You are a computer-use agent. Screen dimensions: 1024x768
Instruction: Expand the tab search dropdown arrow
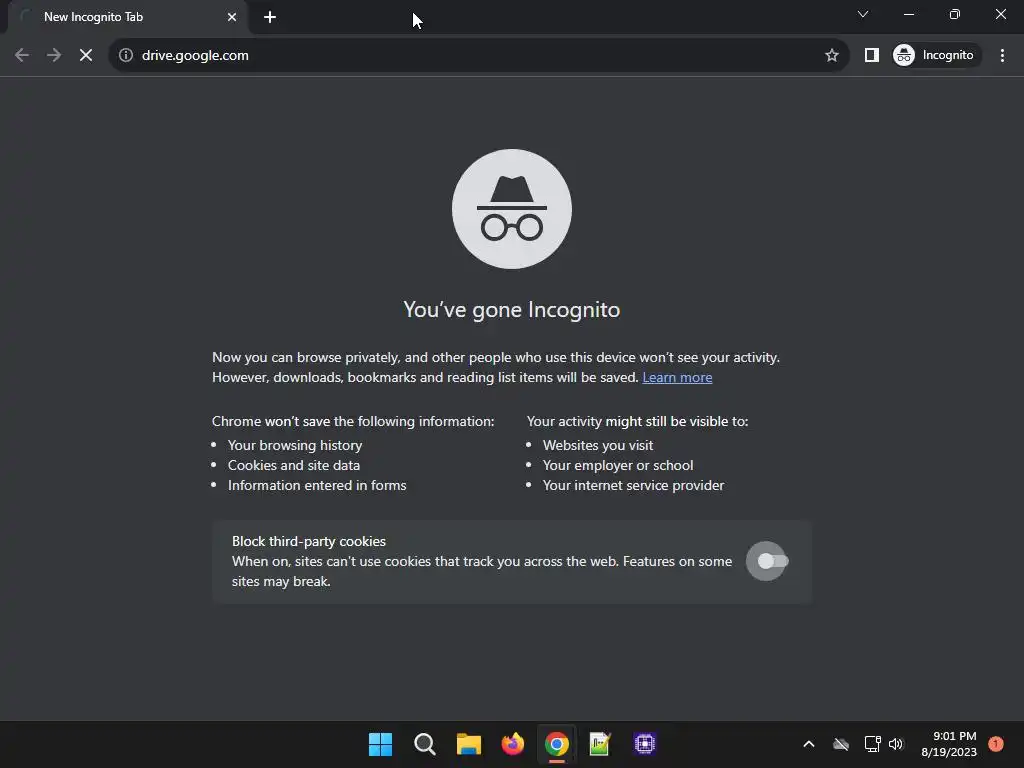pos(863,14)
